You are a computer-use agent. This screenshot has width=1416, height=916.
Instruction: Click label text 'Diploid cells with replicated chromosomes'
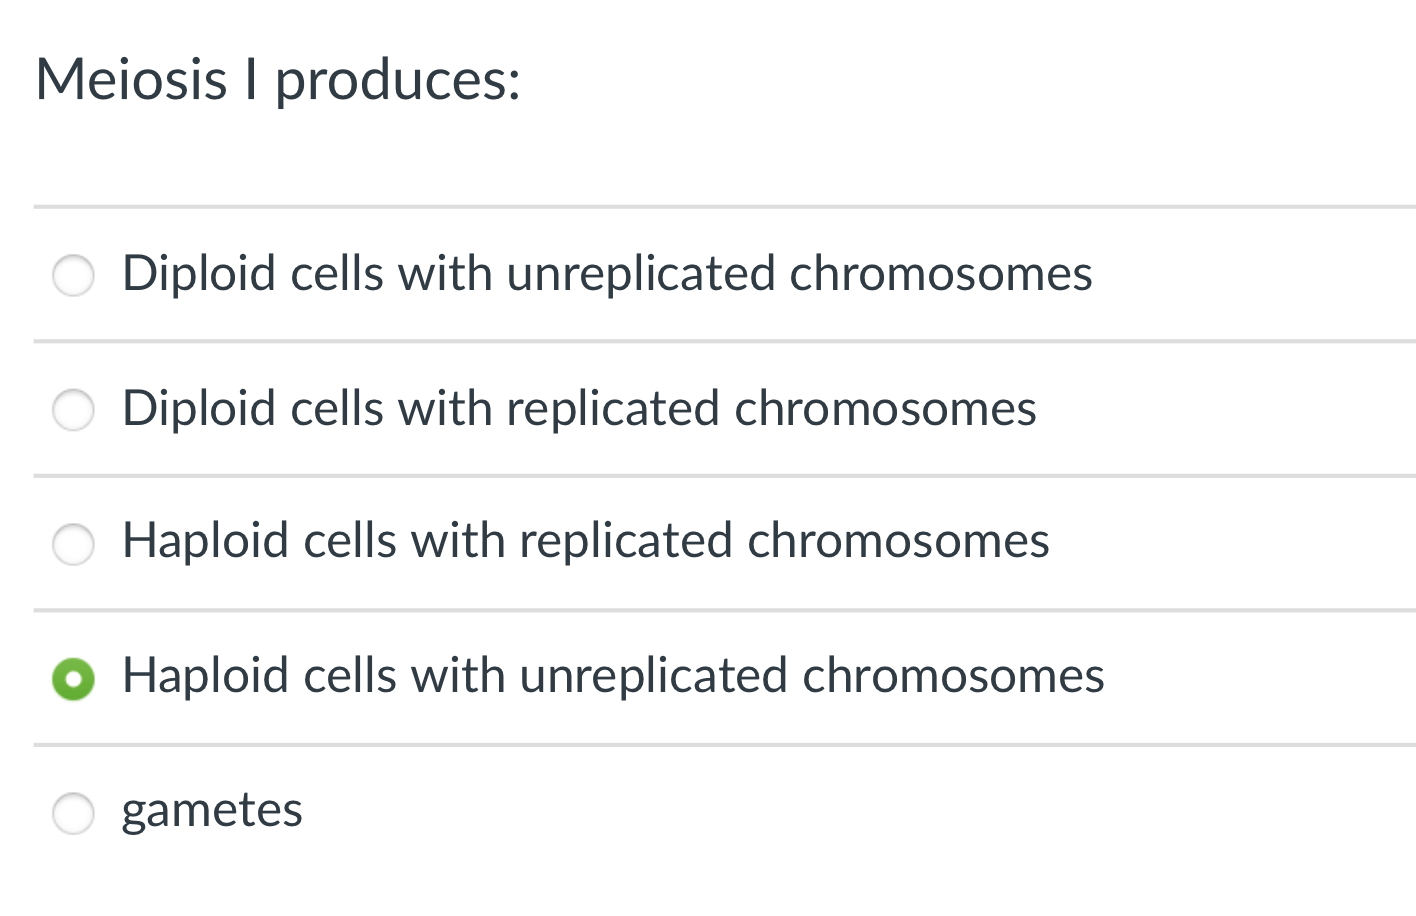[579, 409]
